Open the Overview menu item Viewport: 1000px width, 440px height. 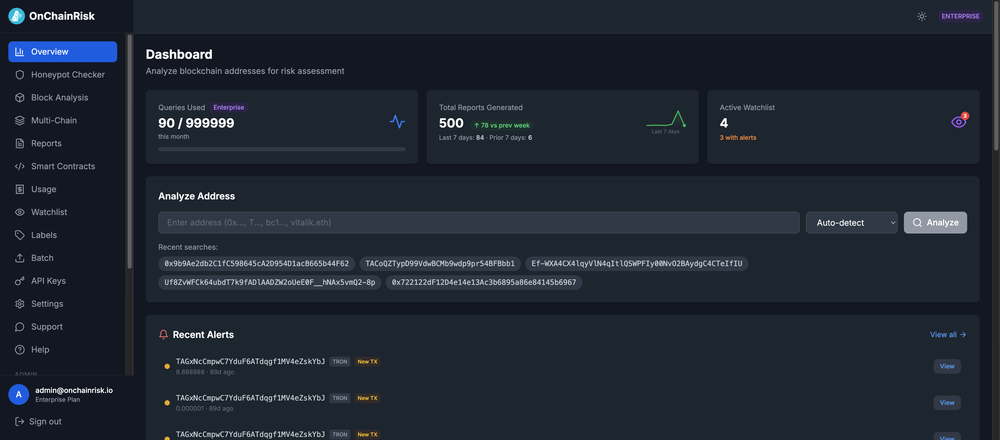tap(62, 52)
